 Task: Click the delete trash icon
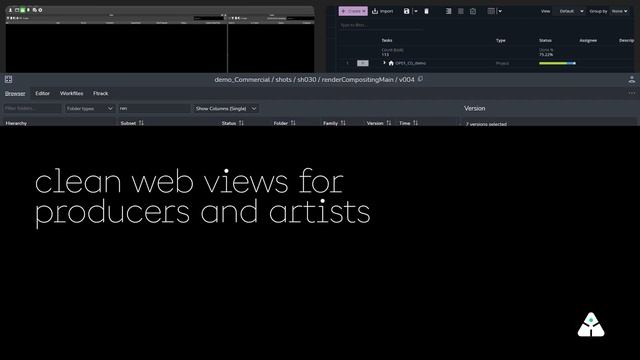(x=427, y=11)
